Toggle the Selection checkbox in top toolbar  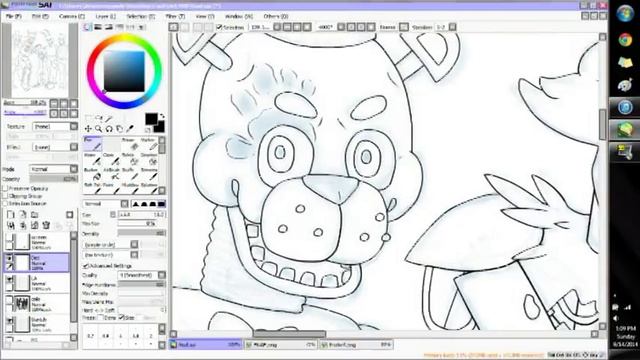click(x=219, y=27)
